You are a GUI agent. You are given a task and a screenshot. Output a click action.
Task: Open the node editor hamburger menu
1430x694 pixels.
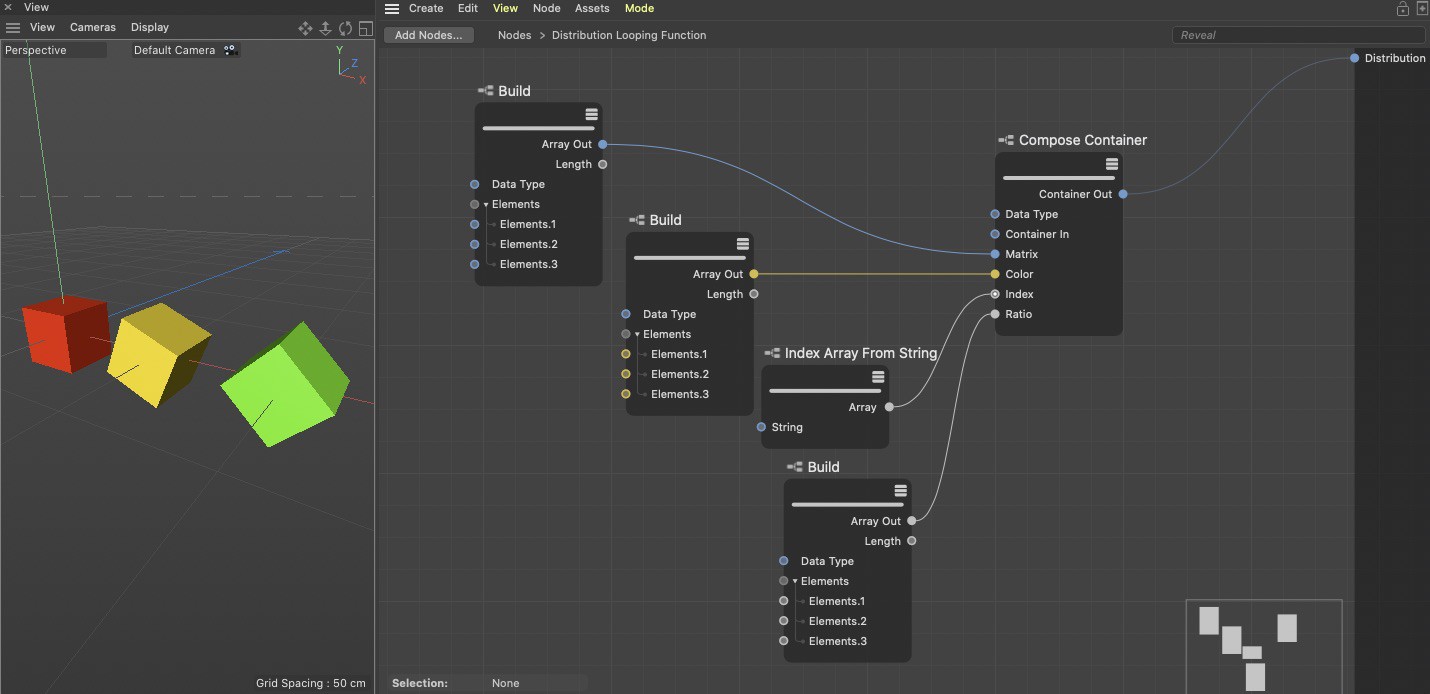pos(392,9)
